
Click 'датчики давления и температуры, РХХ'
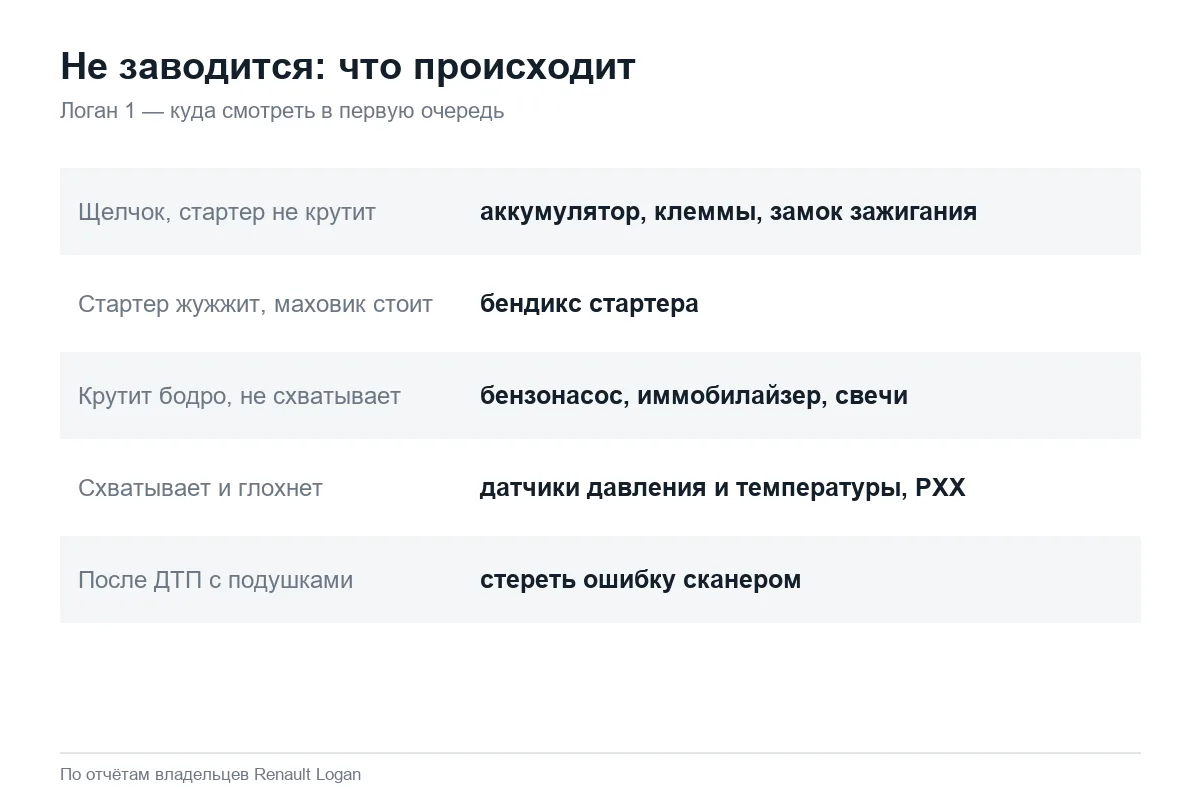(723, 488)
